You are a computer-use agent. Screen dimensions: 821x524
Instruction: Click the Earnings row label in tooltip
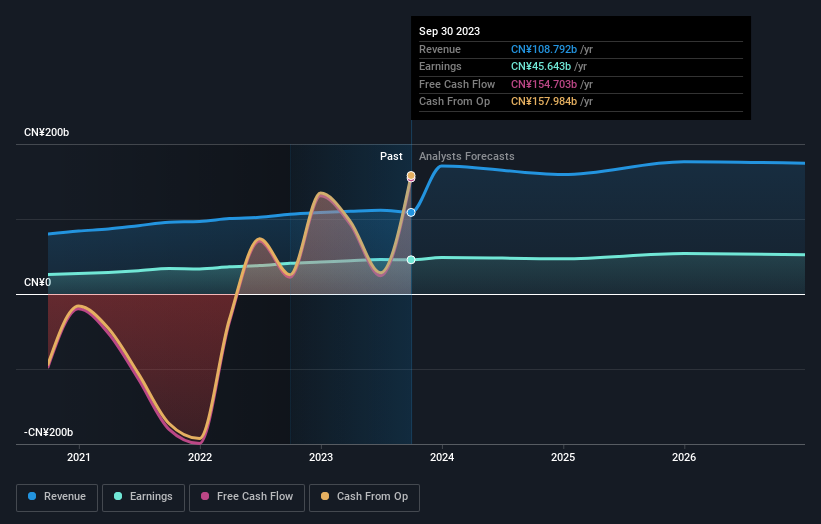440,66
